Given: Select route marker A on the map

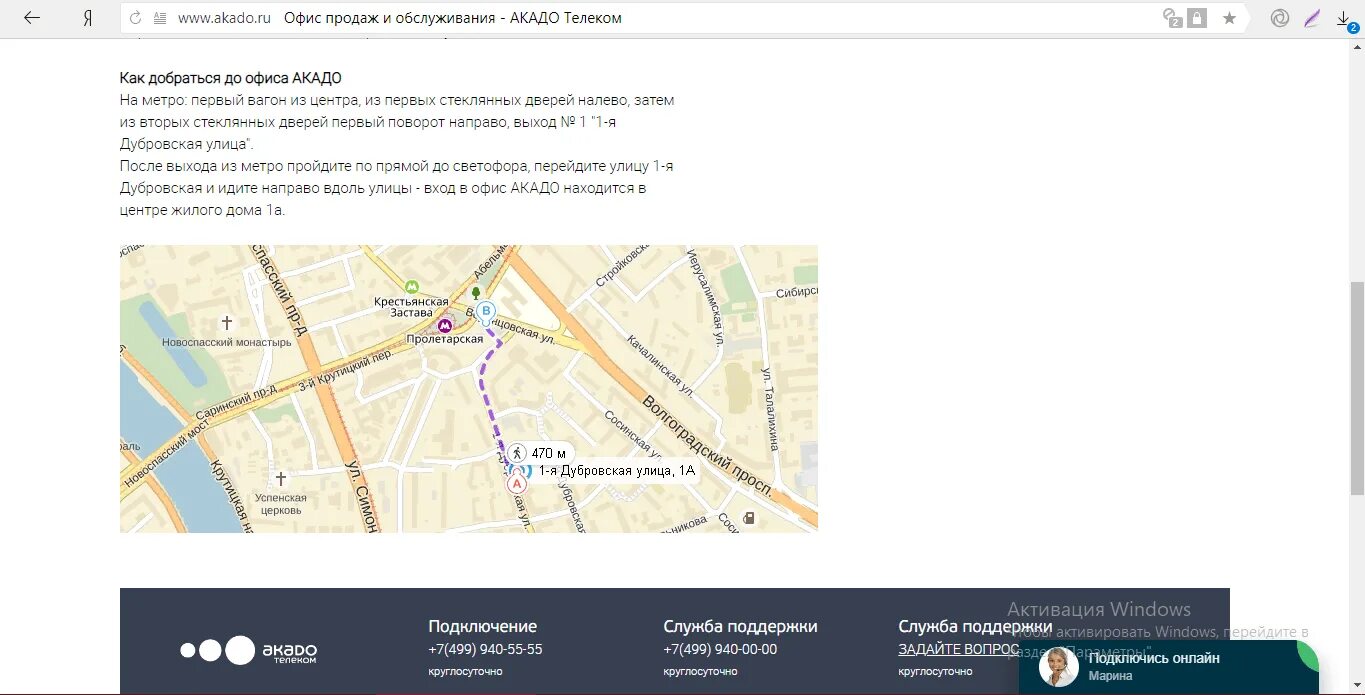Looking at the screenshot, I should click(517, 484).
